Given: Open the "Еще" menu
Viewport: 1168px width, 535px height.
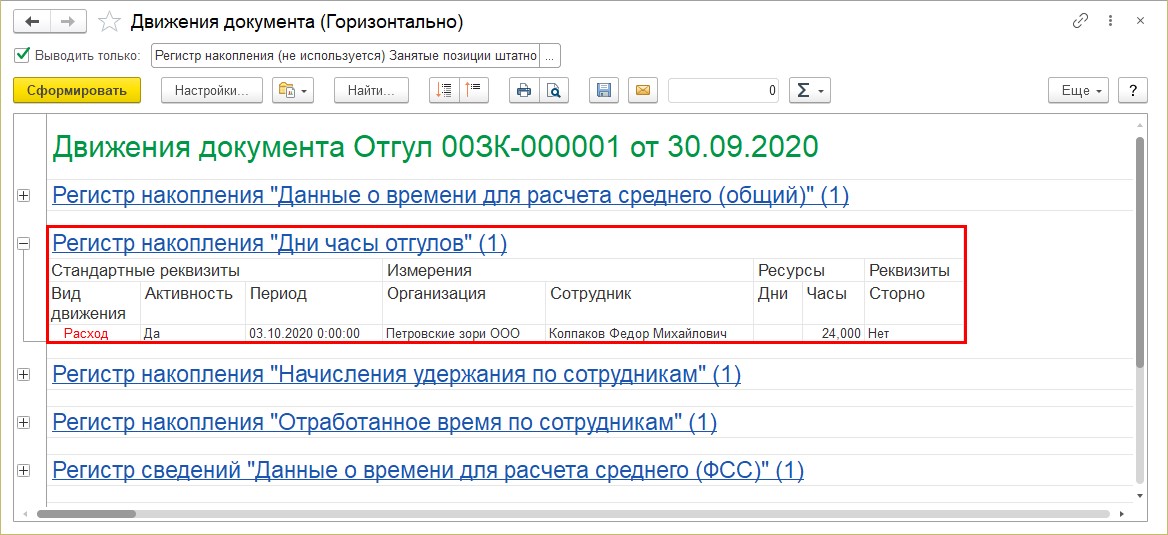Looking at the screenshot, I should (1079, 91).
